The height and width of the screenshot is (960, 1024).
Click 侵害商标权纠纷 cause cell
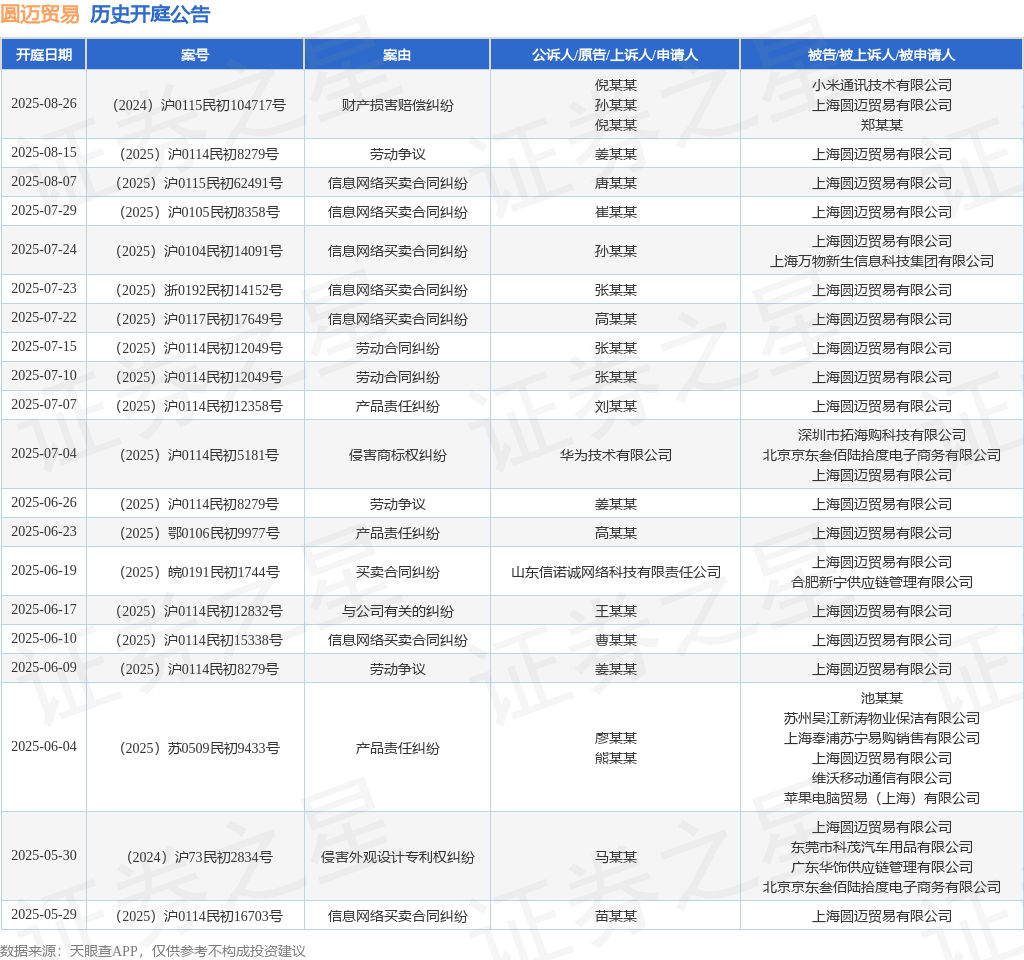coord(397,455)
